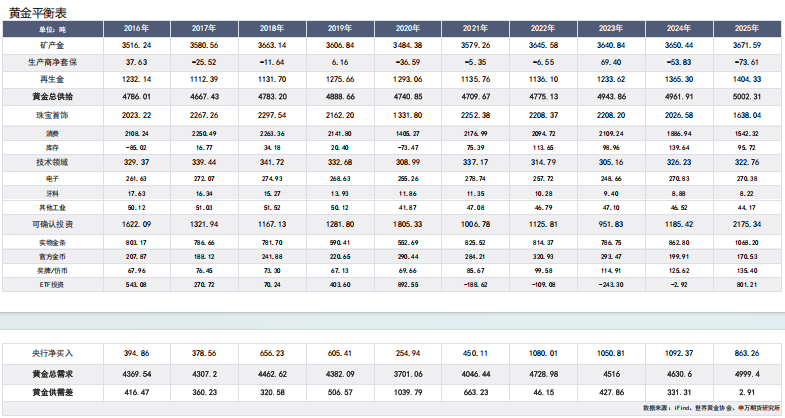Select the 单位: 吨 header cell
Screen dimensions: 785x418
pos(53,29)
